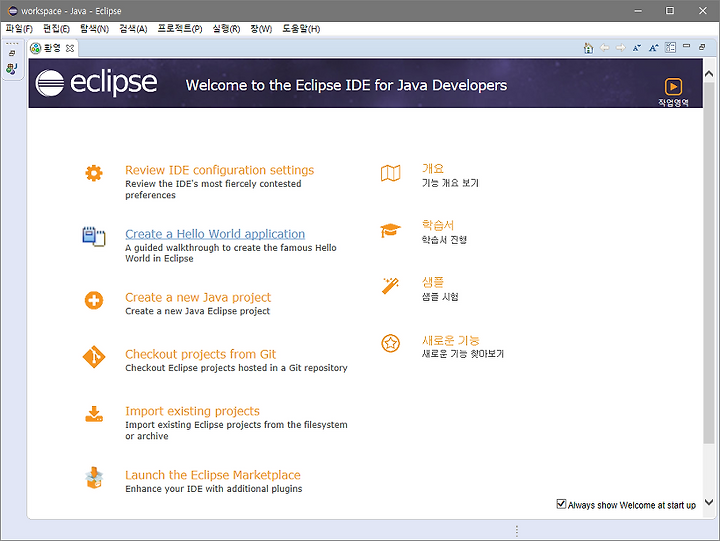Minimize the Welcome view
This screenshot has height=541, width=720.
coord(686,46)
